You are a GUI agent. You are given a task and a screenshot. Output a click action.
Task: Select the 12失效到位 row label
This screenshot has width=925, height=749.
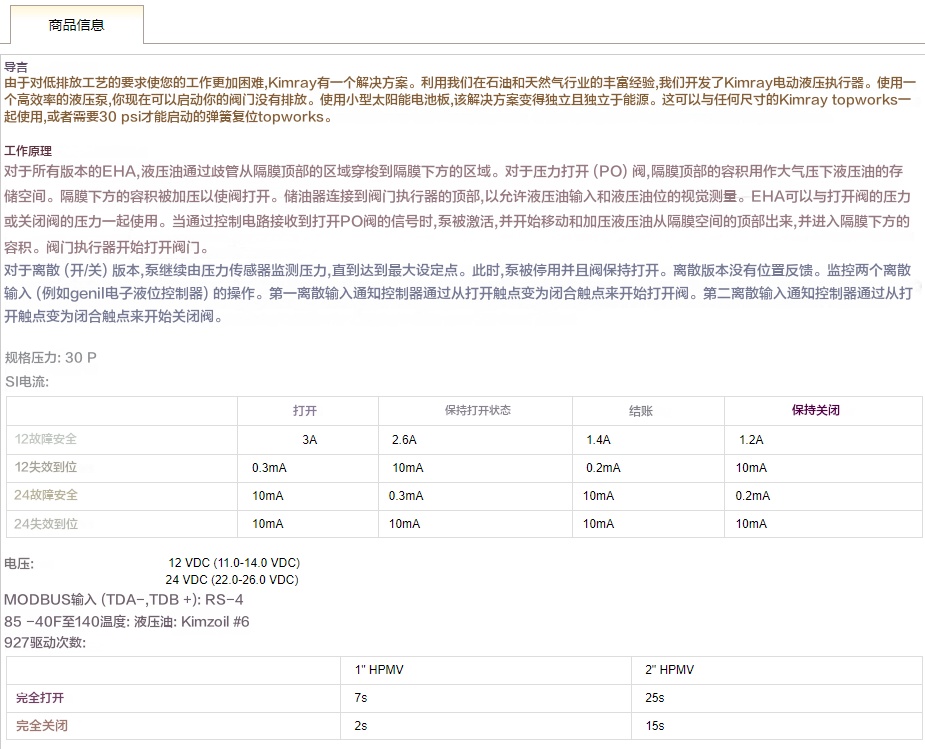pos(46,467)
